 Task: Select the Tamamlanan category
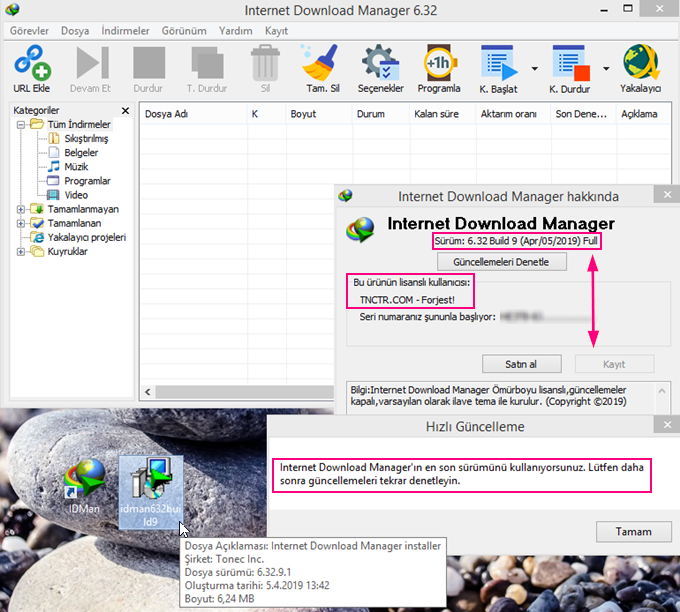pos(74,223)
